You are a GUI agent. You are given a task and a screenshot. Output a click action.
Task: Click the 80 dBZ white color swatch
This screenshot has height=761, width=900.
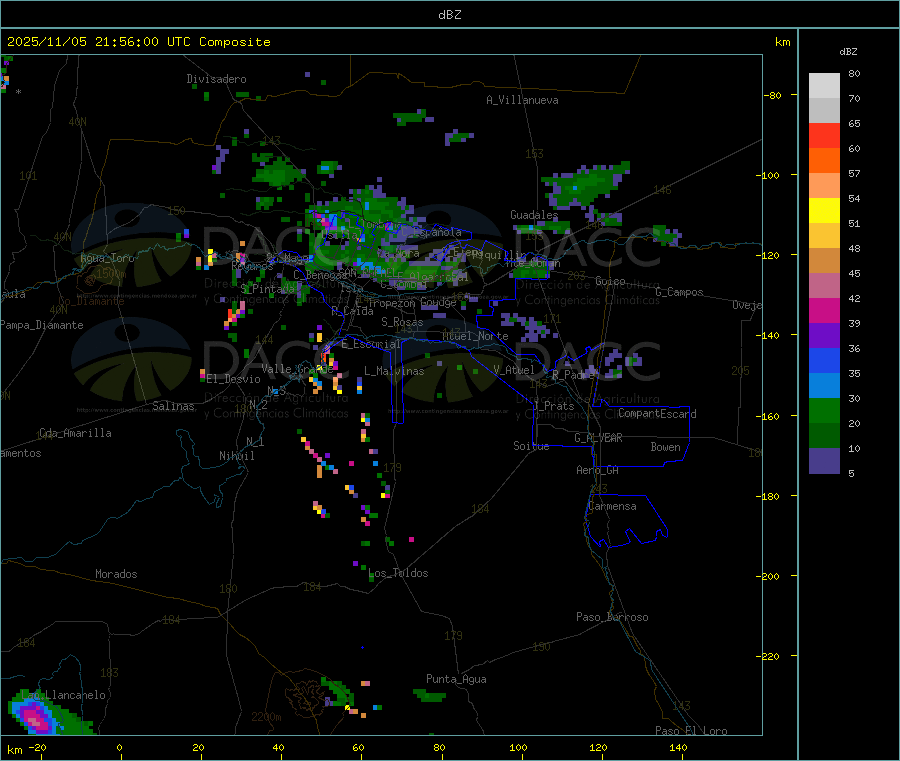pos(824,86)
